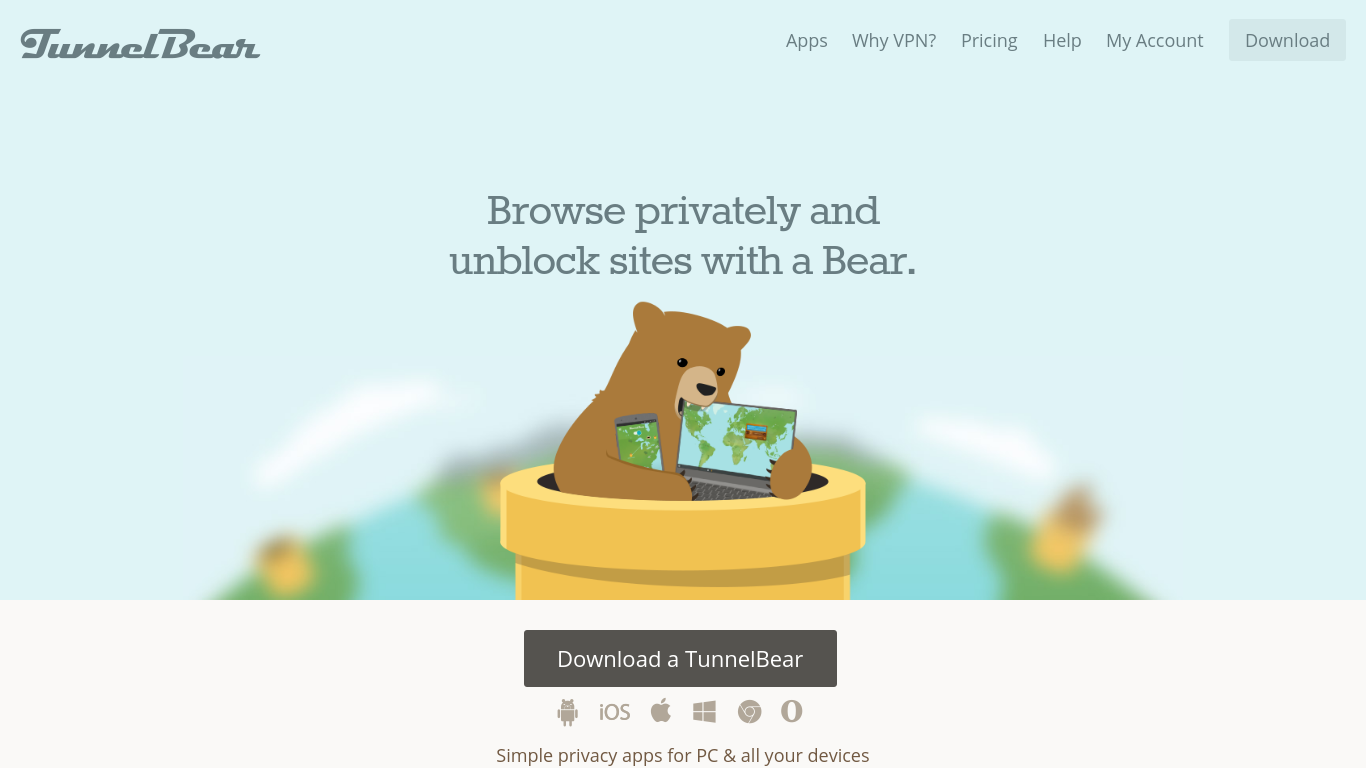Click the Browse privately headline text
The height and width of the screenshot is (768, 1366).
pos(683,236)
